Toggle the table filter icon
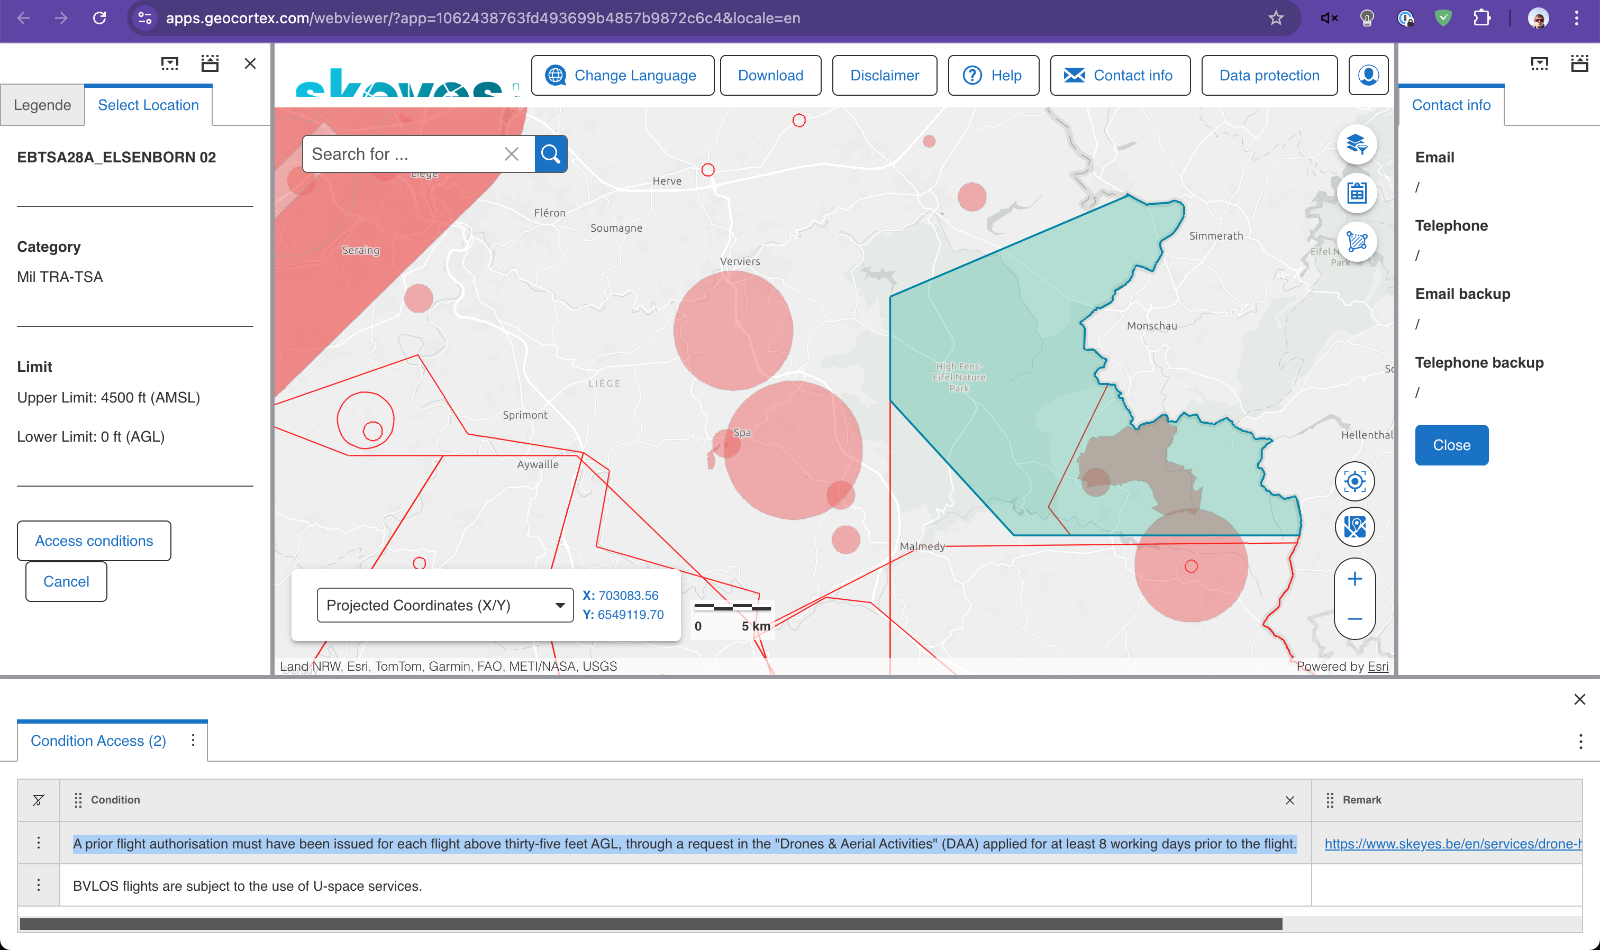Viewport: 1600px width, 950px height. (38, 800)
